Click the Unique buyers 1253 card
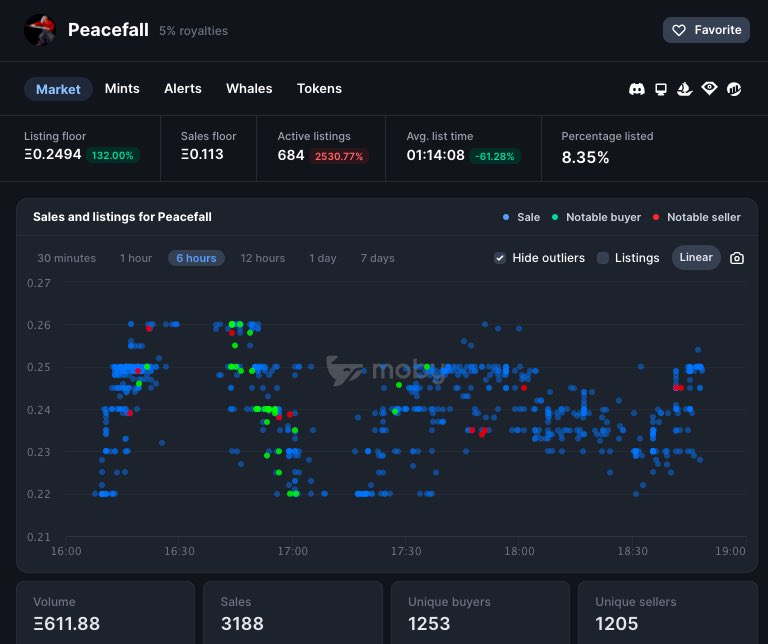 480,613
